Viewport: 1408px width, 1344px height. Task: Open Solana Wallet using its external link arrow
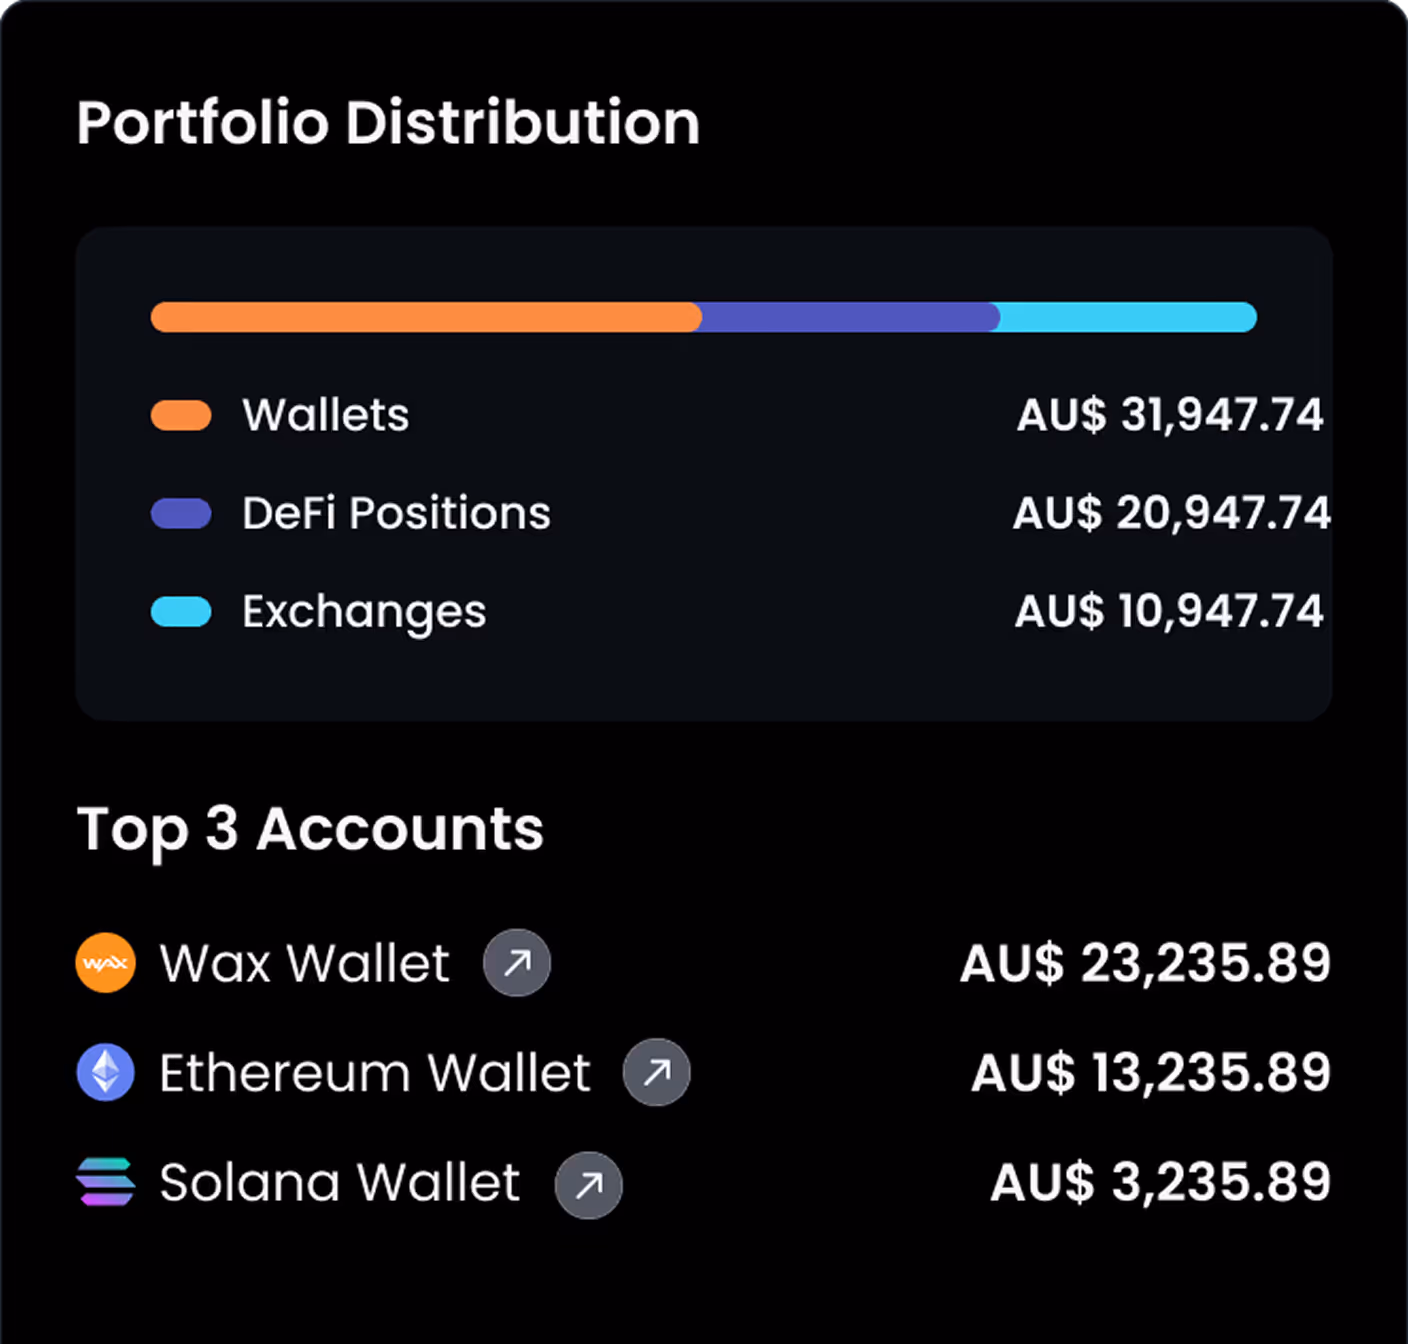(588, 1185)
